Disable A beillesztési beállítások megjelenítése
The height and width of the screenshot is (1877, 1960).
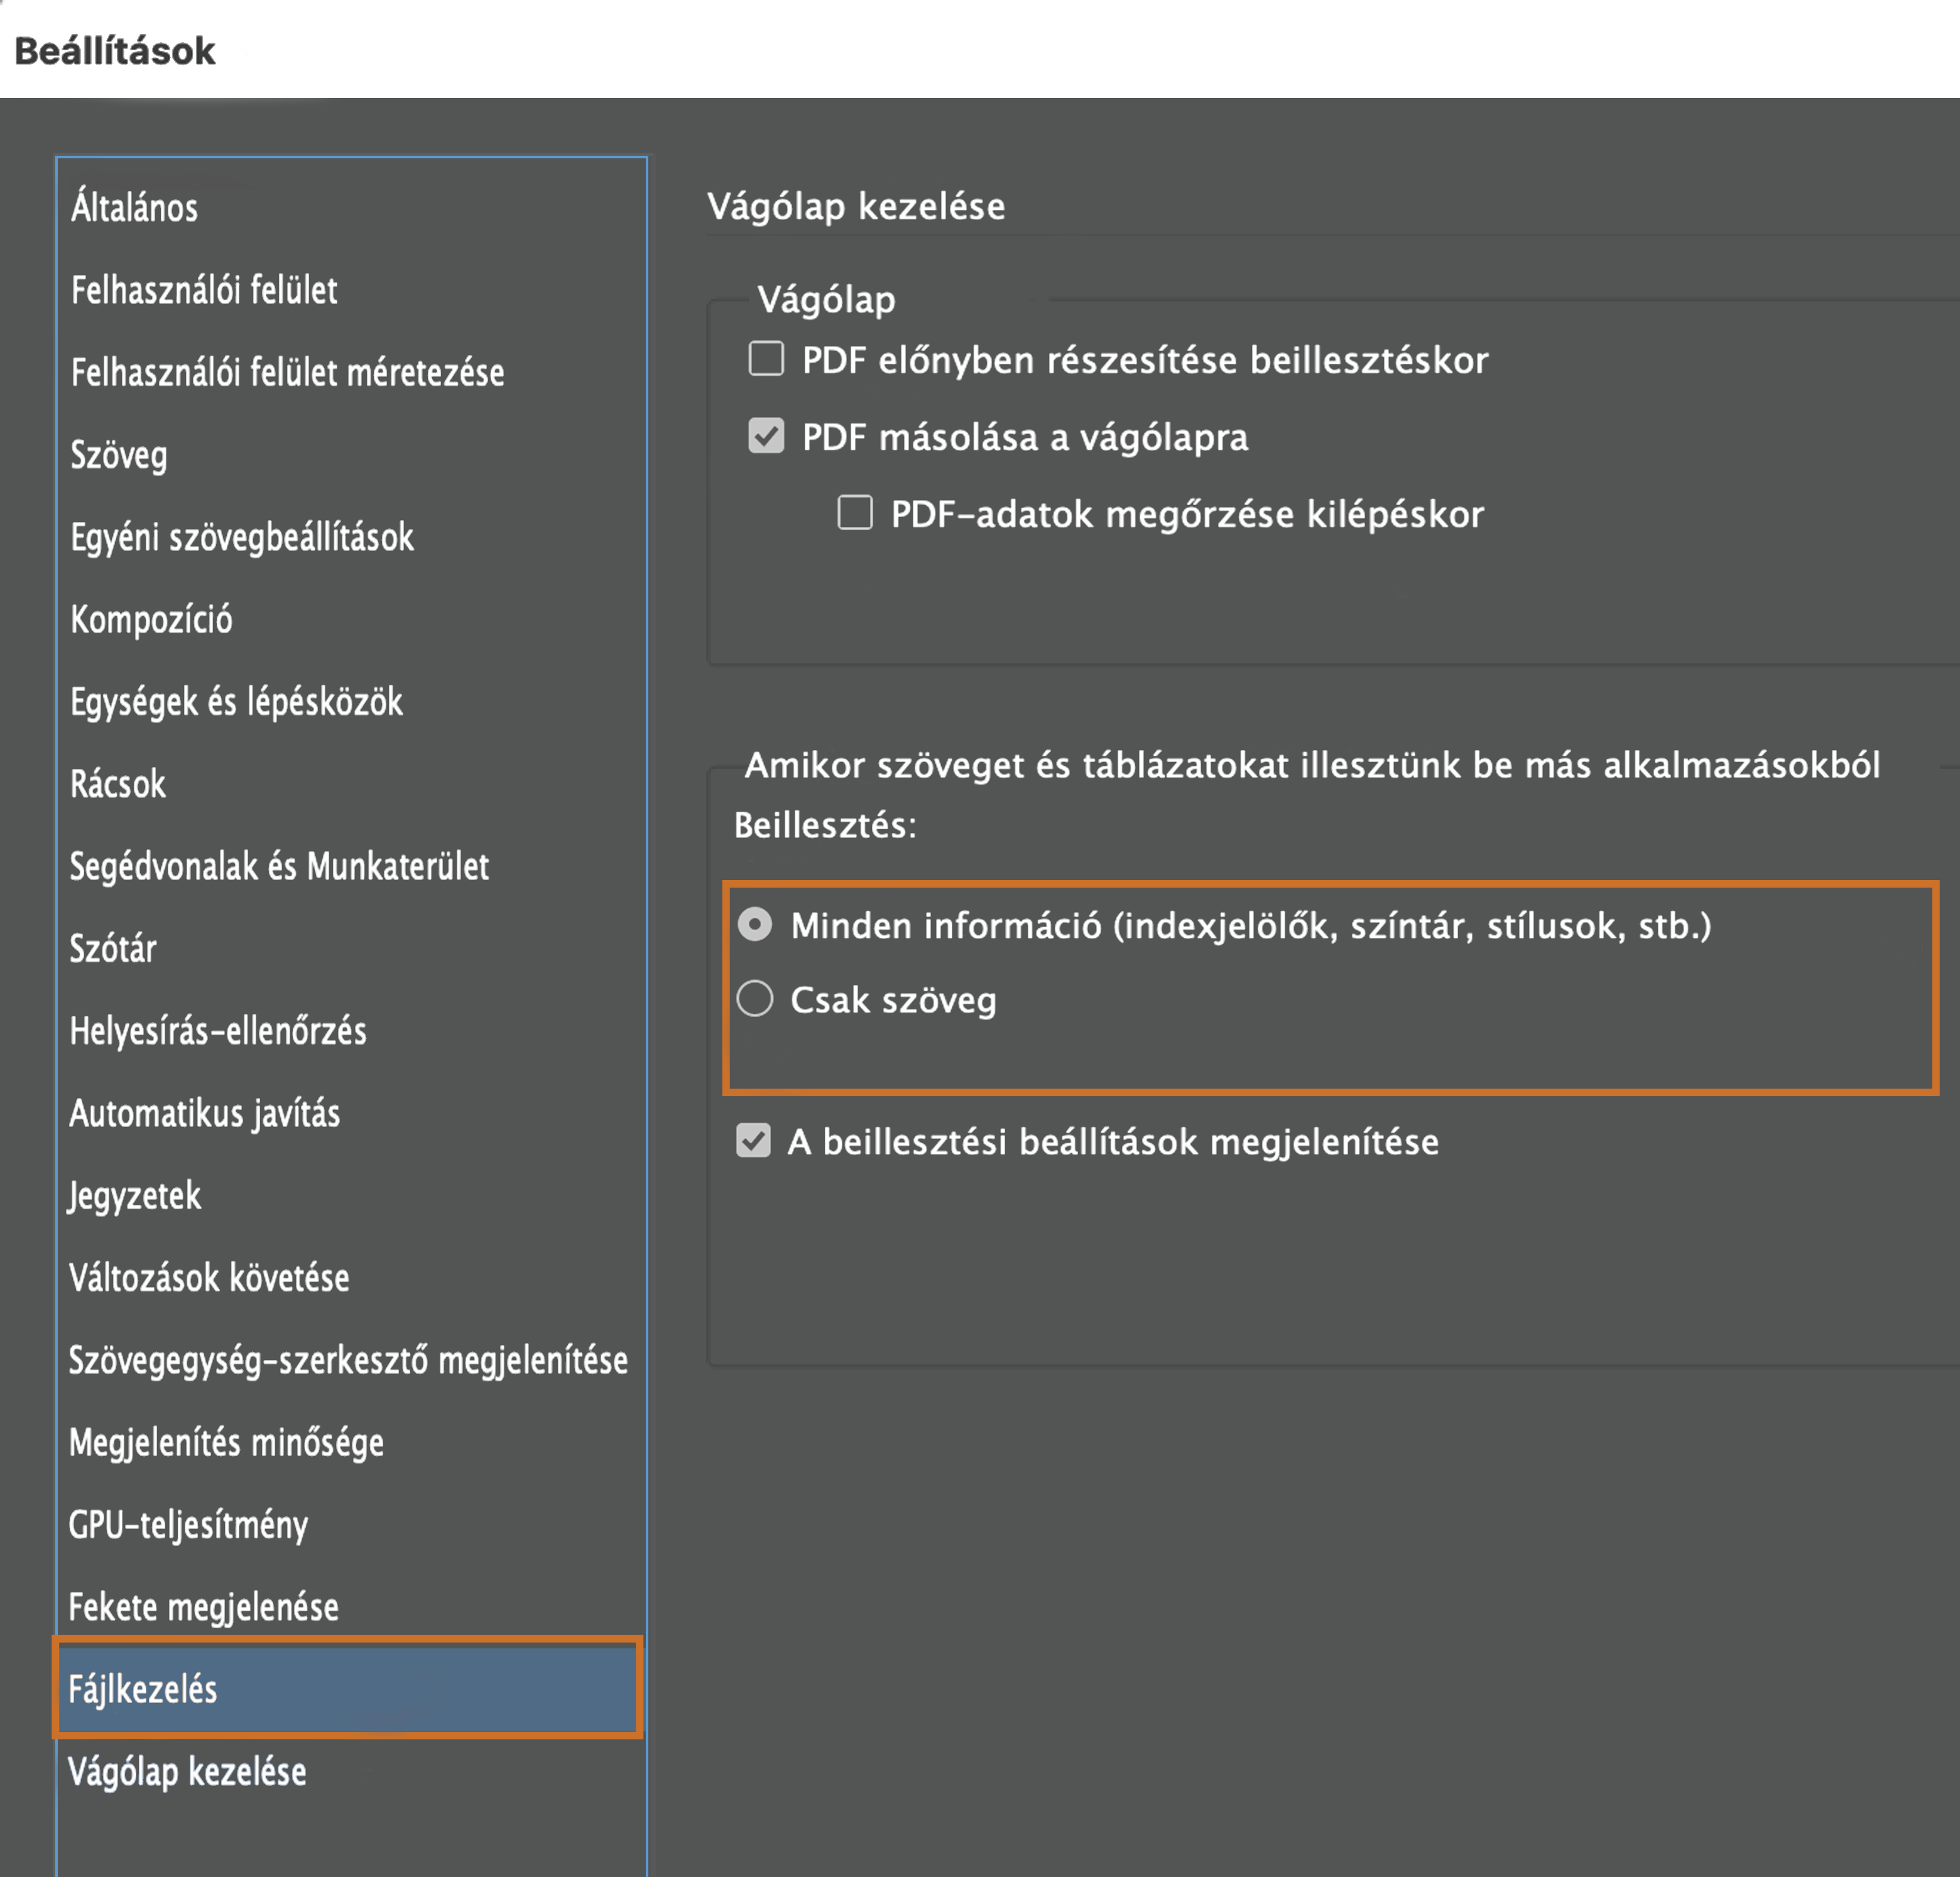[755, 1142]
